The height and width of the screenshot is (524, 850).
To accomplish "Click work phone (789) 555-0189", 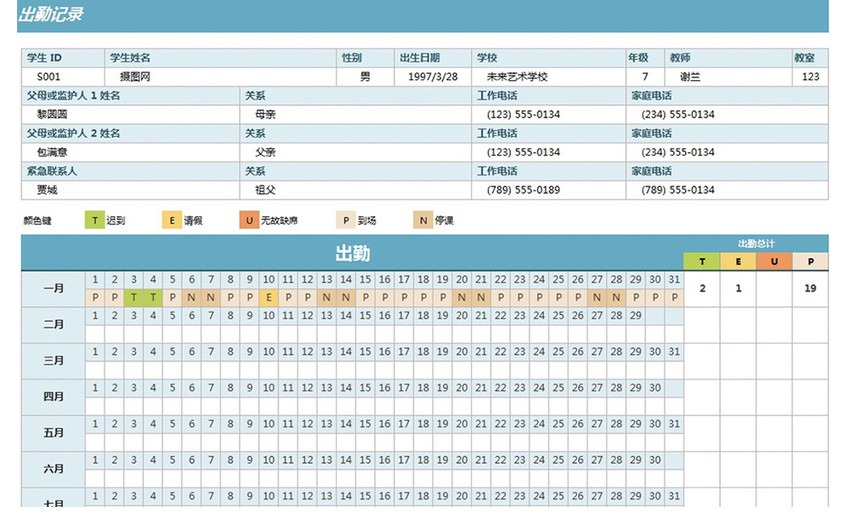I will pos(549,190).
